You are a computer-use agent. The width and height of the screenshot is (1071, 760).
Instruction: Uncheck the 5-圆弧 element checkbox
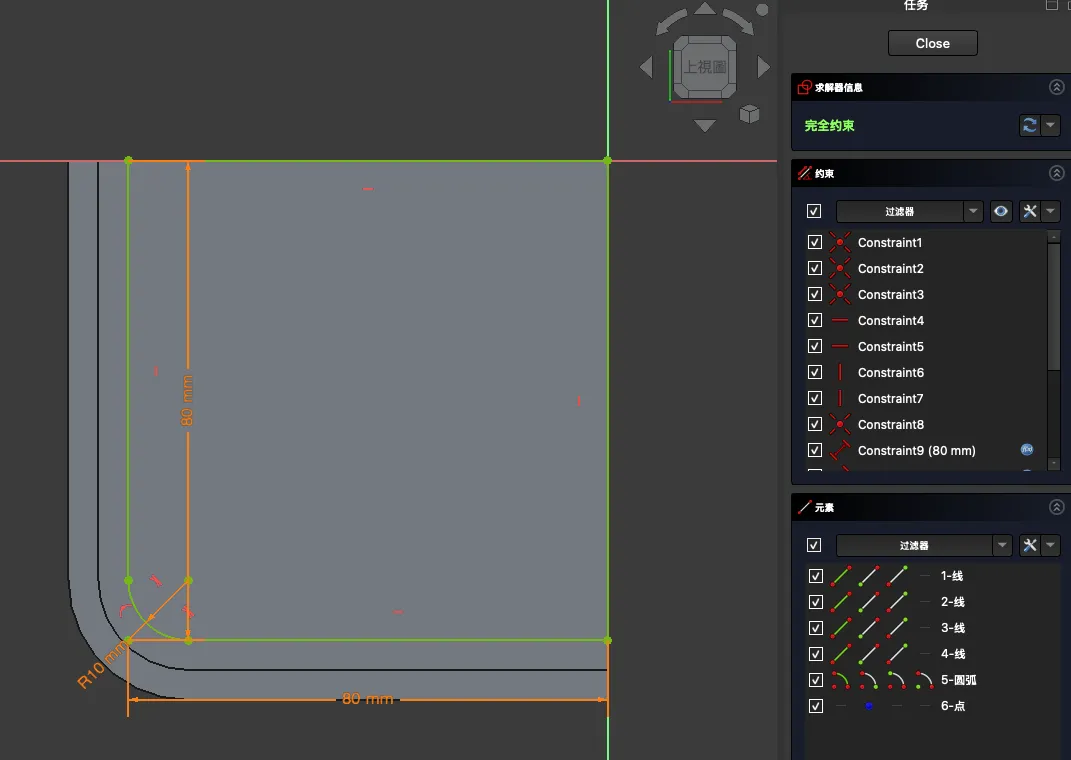pyautogui.click(x=815, y=680)
